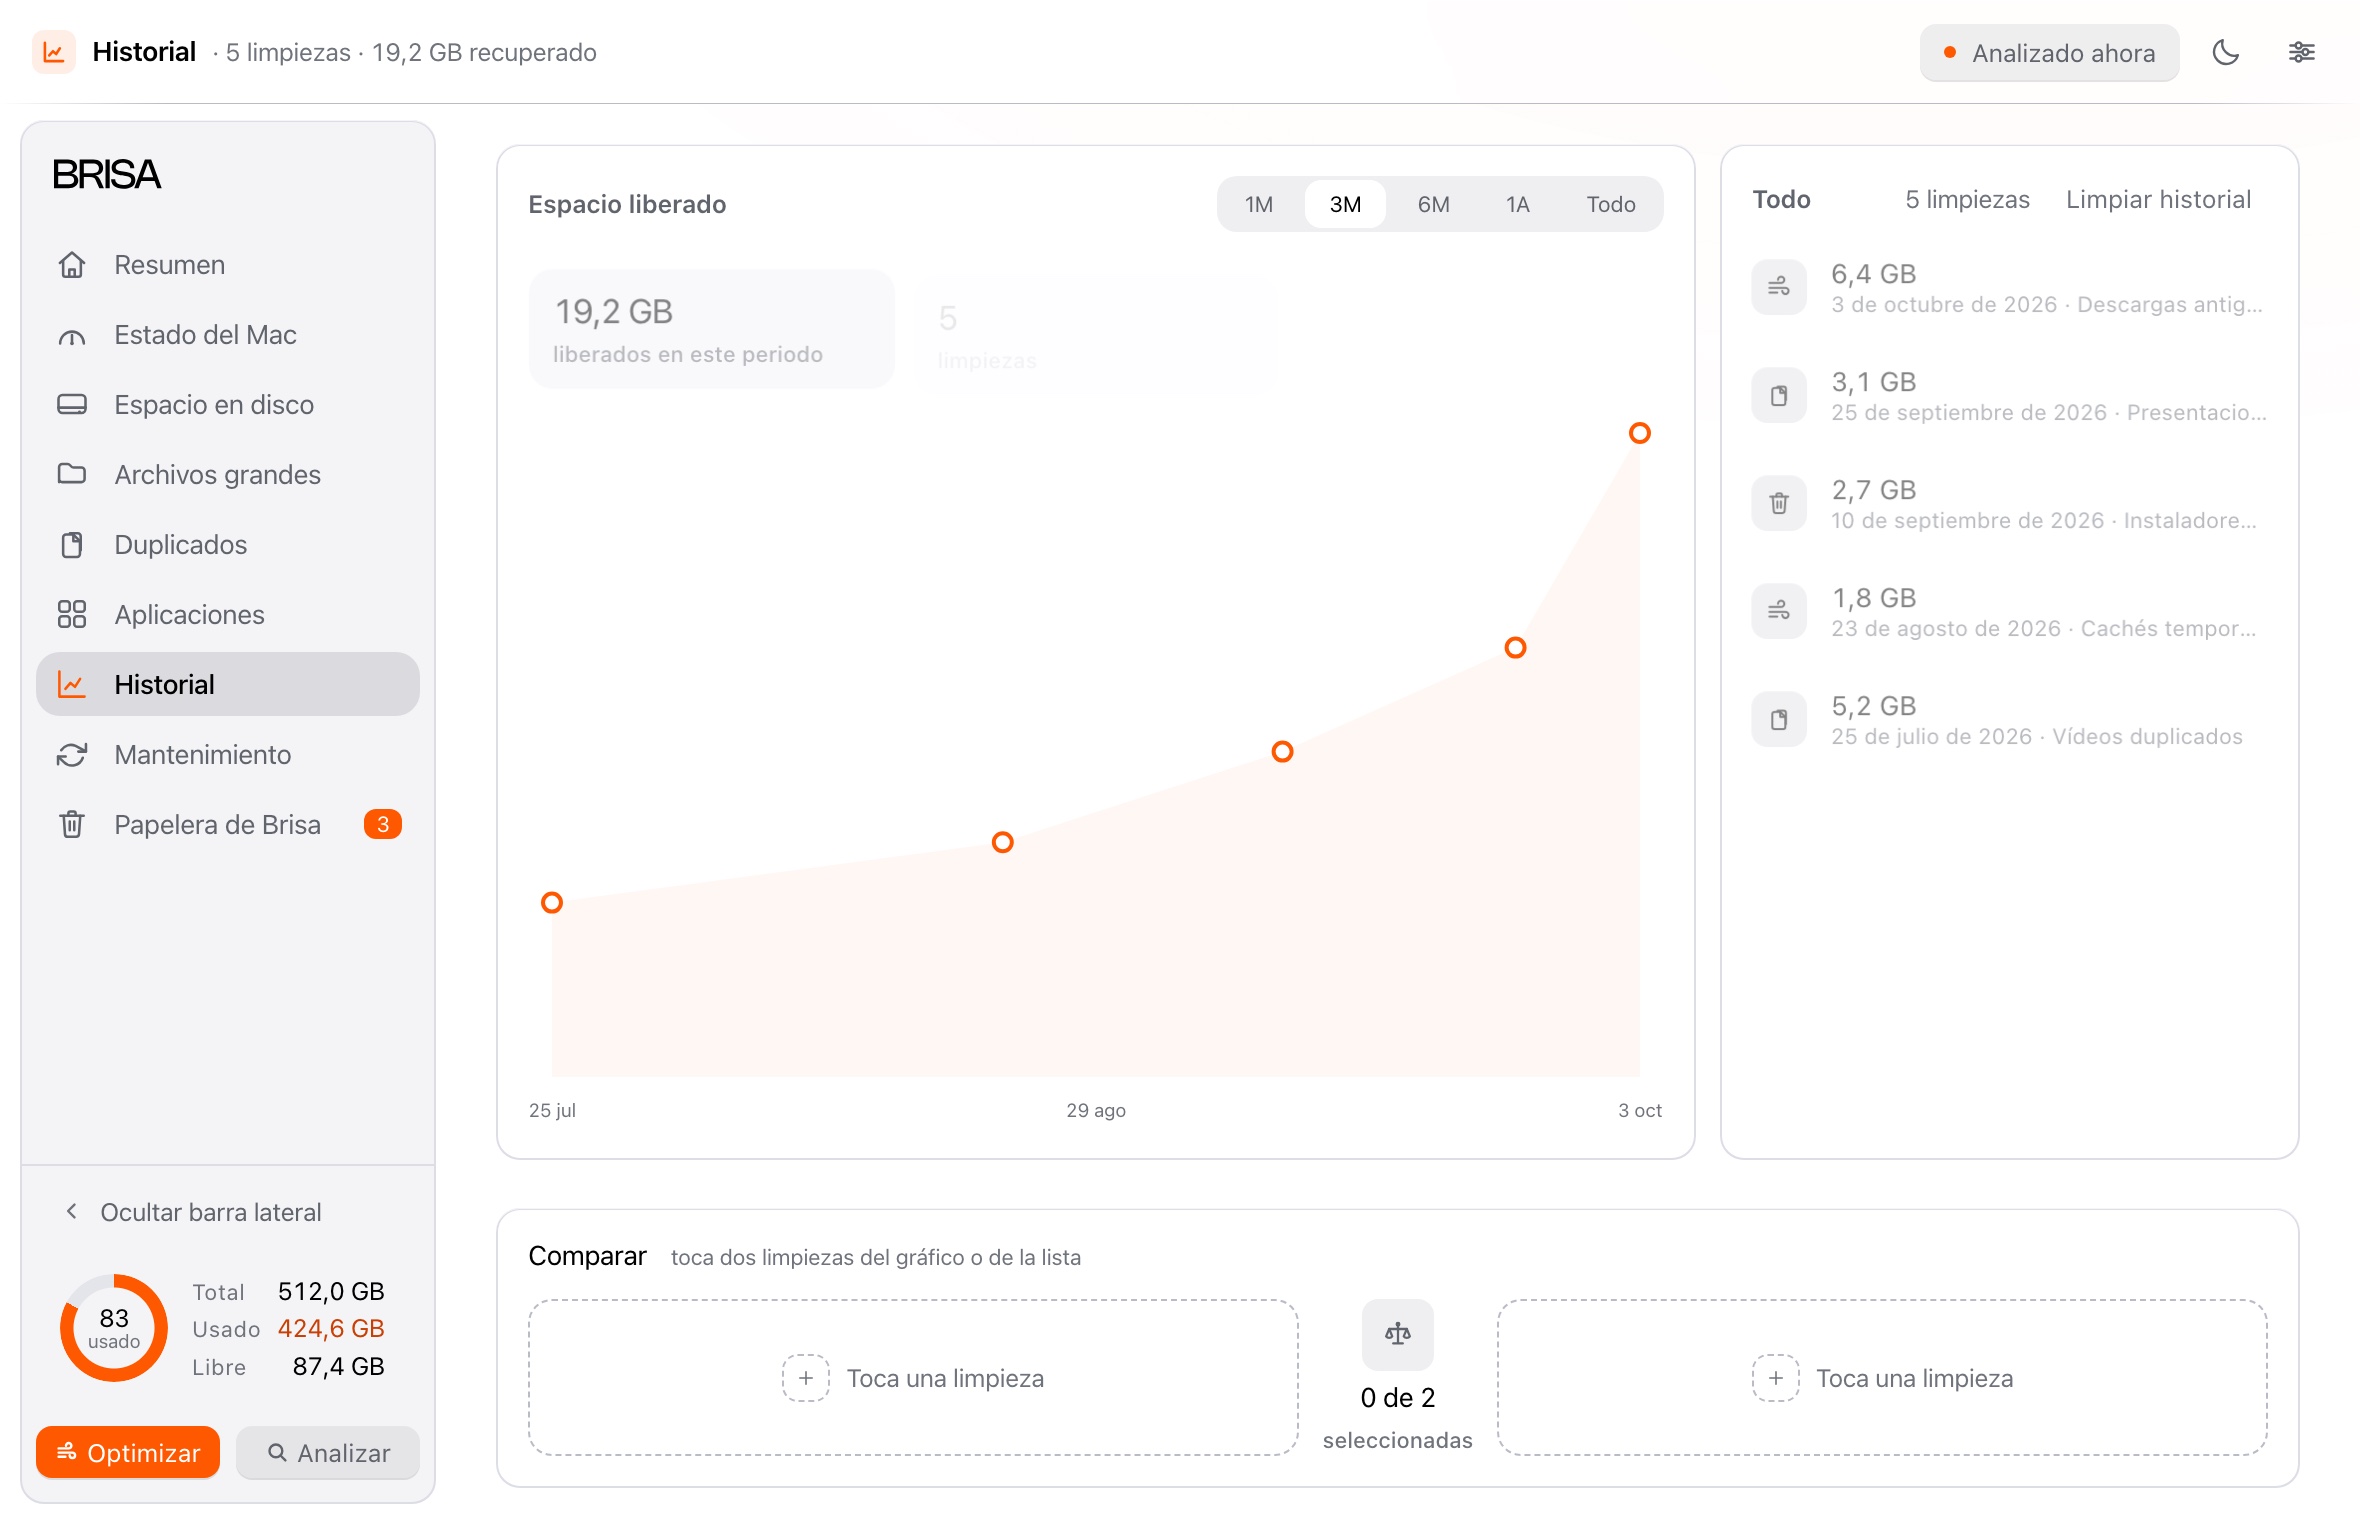Switch chart to 1A period

click(1518, 204)
